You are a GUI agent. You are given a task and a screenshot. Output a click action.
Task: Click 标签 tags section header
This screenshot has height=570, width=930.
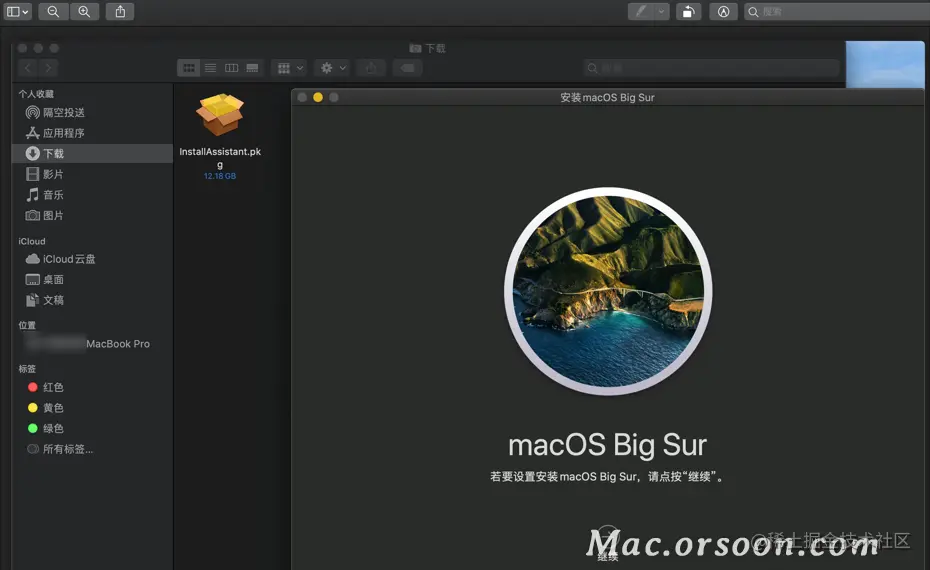(x=27, y=369)
